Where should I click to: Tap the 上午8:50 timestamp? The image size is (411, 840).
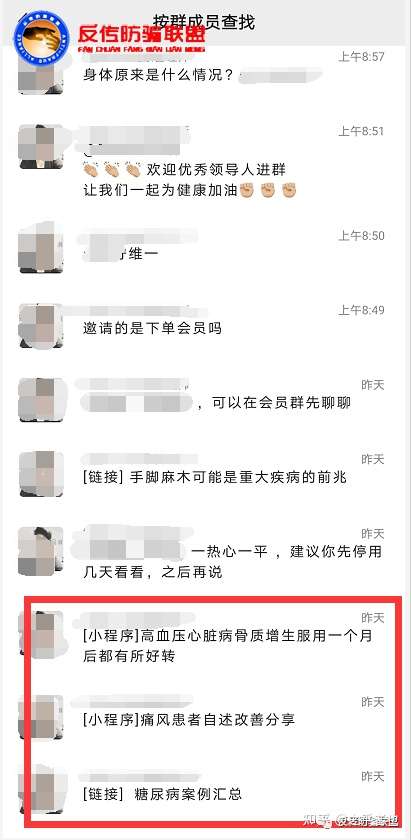click(x=361, y=236)
